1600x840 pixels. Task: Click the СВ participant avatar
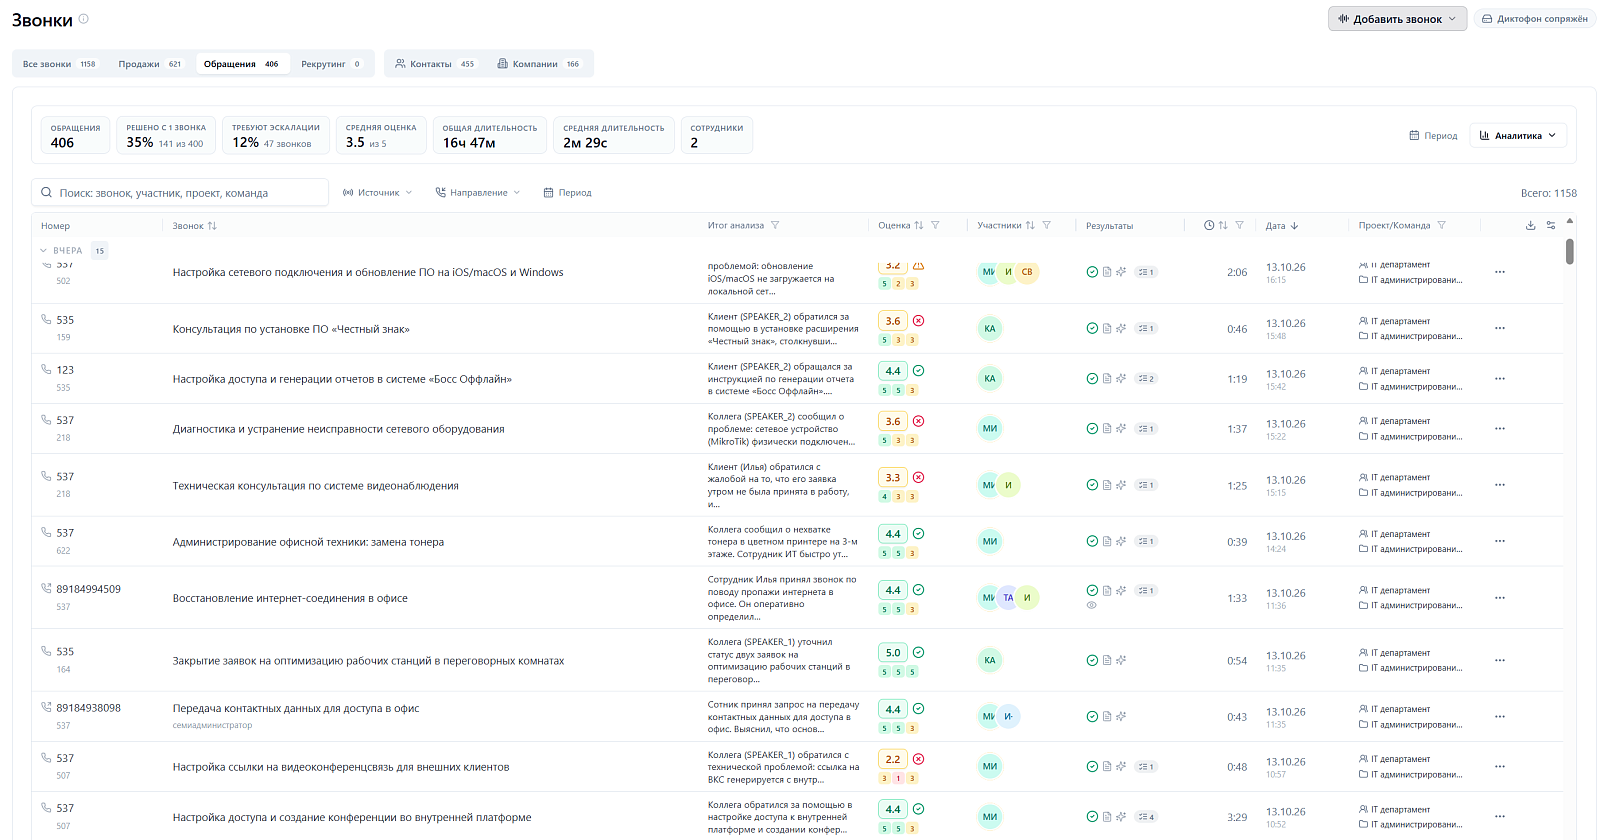pyautogui.click(x=1027, y=272)
